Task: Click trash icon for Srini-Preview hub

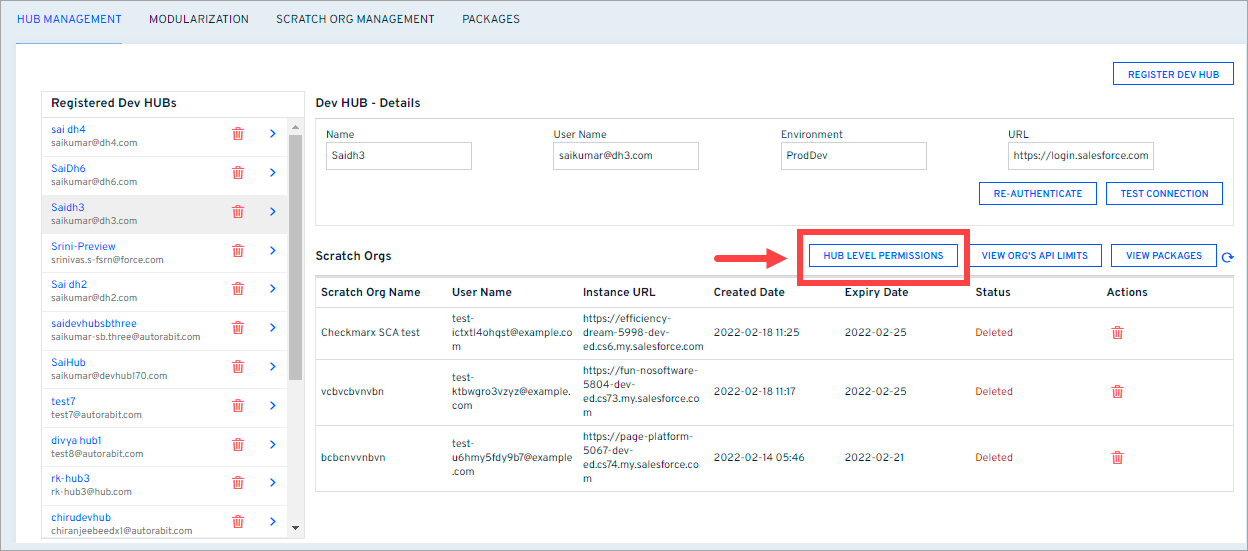Action: (x=238, y=251)
